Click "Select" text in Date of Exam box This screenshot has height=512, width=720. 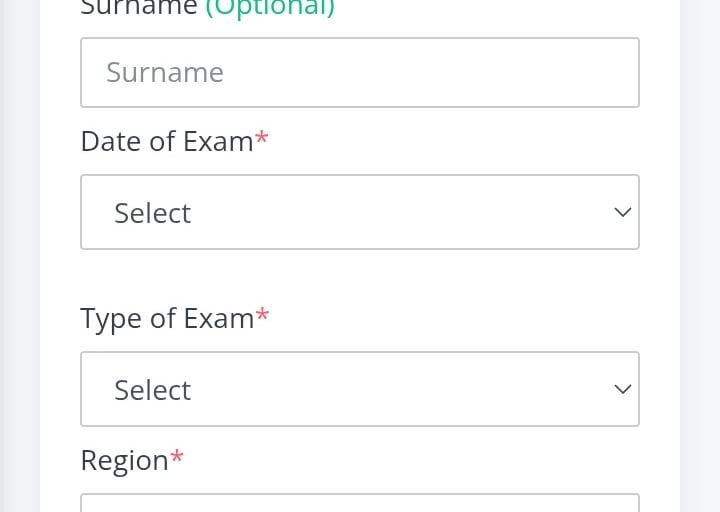pos(152,213)
